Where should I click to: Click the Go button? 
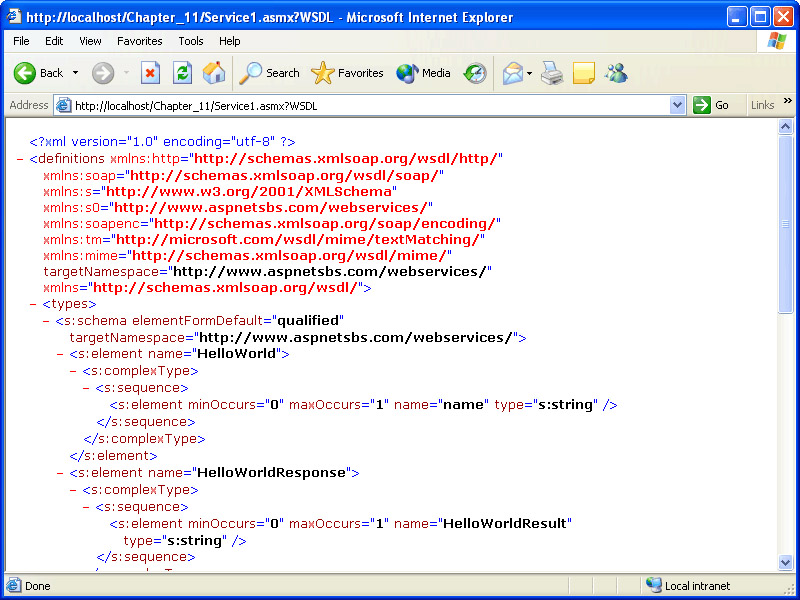point(712,105)
